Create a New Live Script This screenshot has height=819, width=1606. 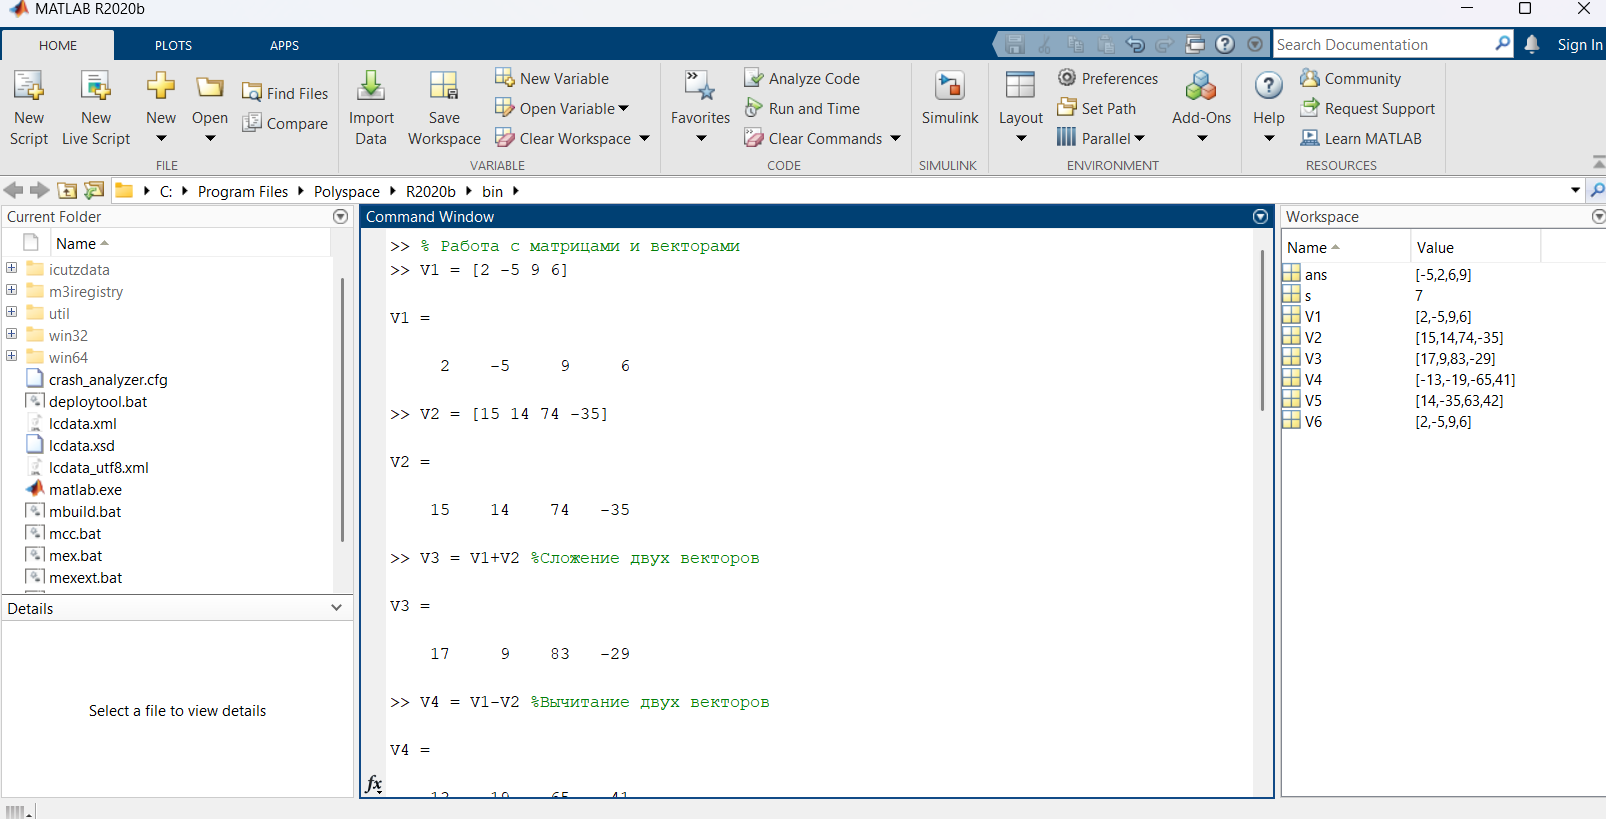tap(96, 108)
